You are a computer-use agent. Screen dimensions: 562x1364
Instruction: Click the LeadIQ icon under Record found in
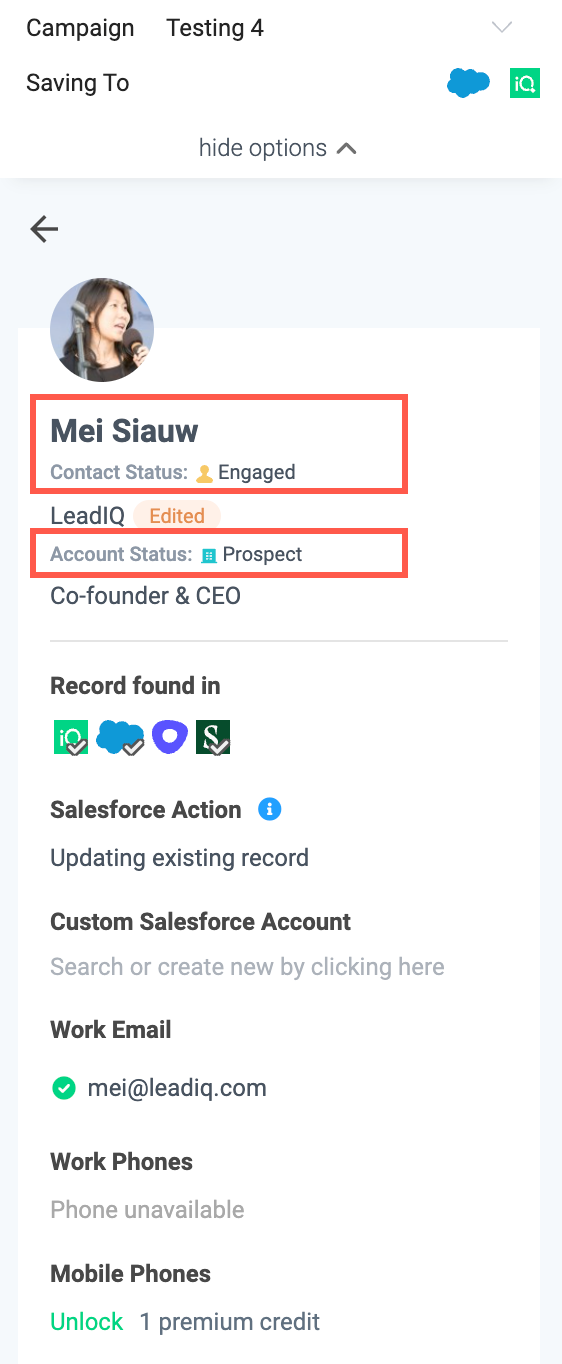click(x=70, y=737)
